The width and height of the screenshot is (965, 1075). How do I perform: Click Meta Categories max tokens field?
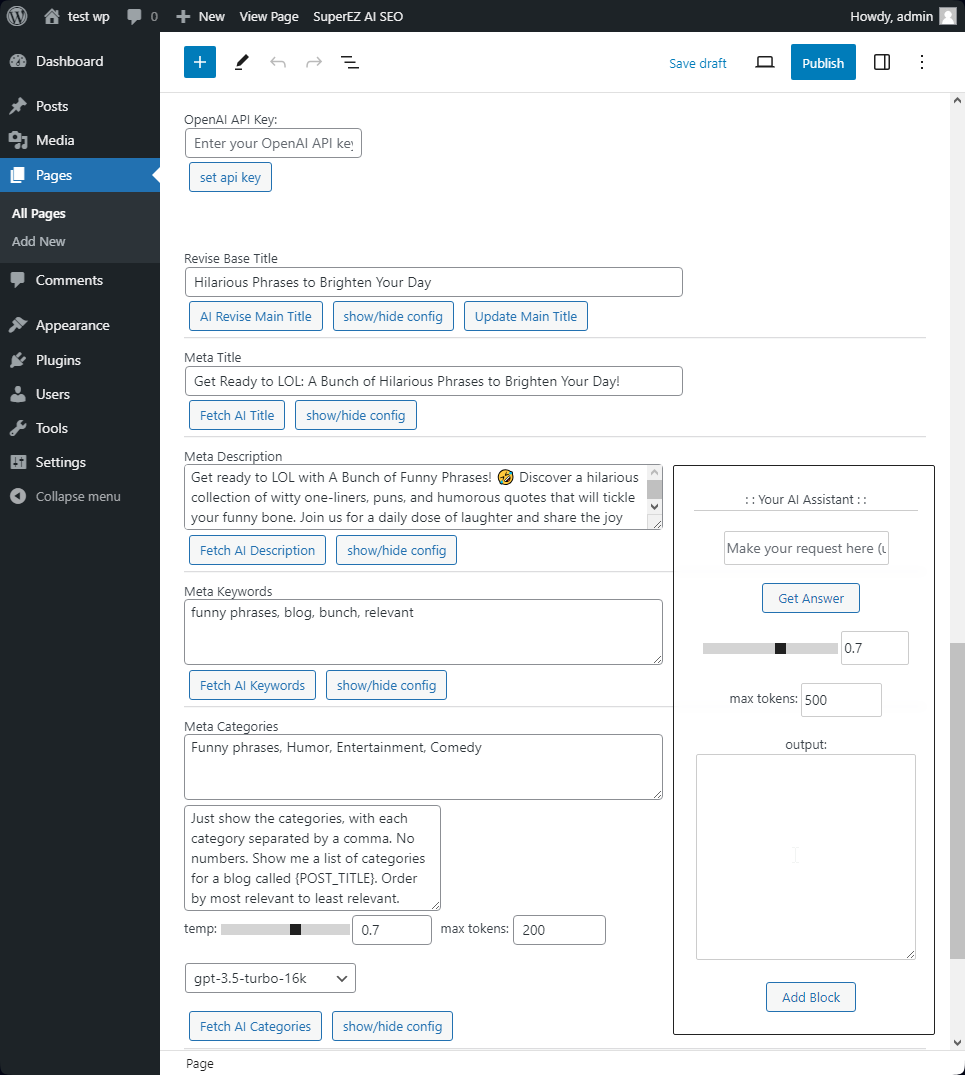coord(559,930)
